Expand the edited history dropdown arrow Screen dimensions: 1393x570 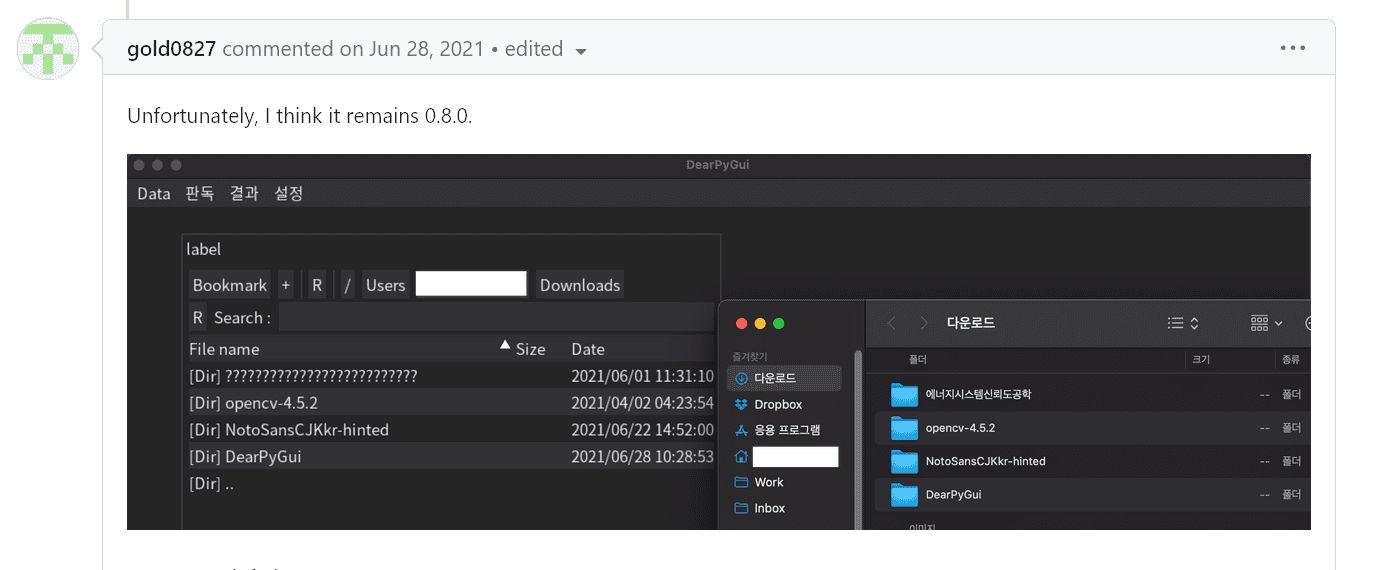(581, 51)
